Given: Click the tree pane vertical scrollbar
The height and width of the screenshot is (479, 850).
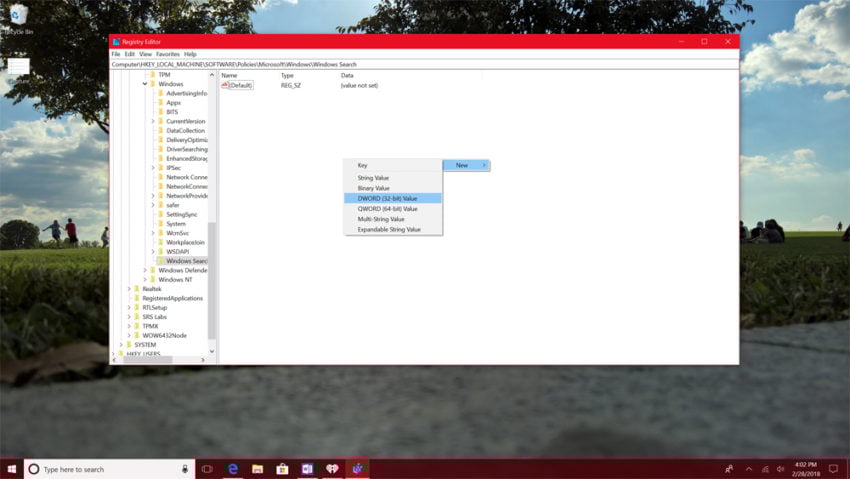Looking at the screenshot, I should [212, 213].
